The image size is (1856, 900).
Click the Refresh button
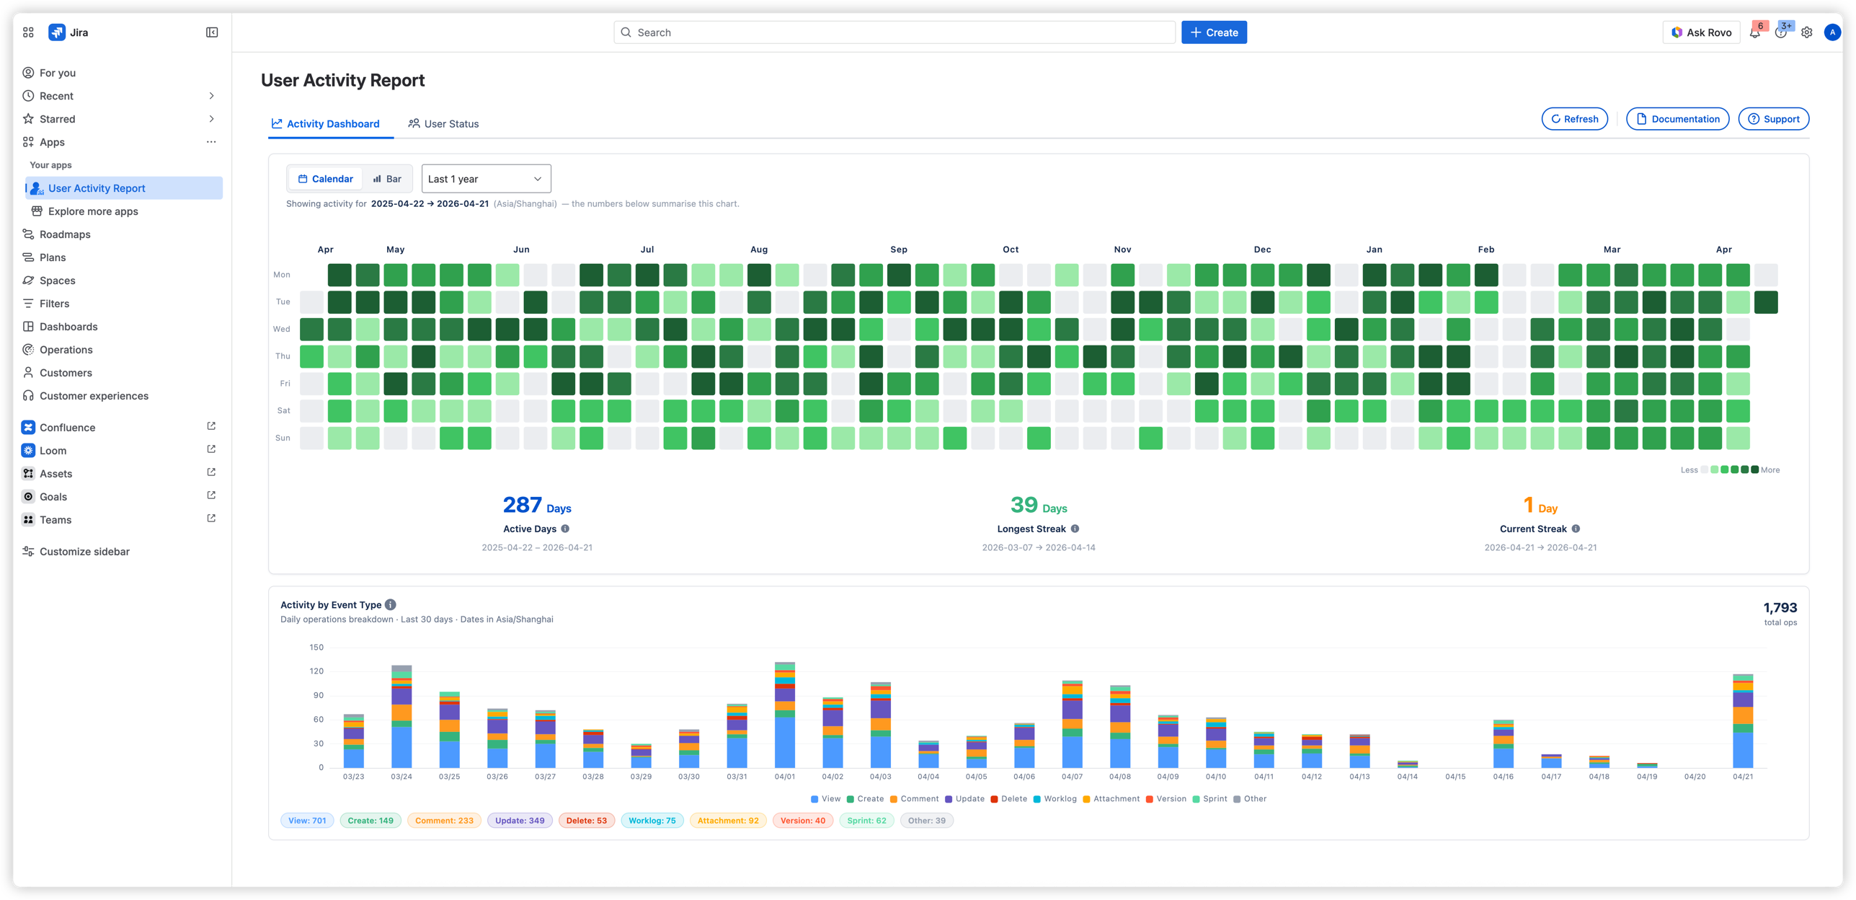click(1574, 118)
